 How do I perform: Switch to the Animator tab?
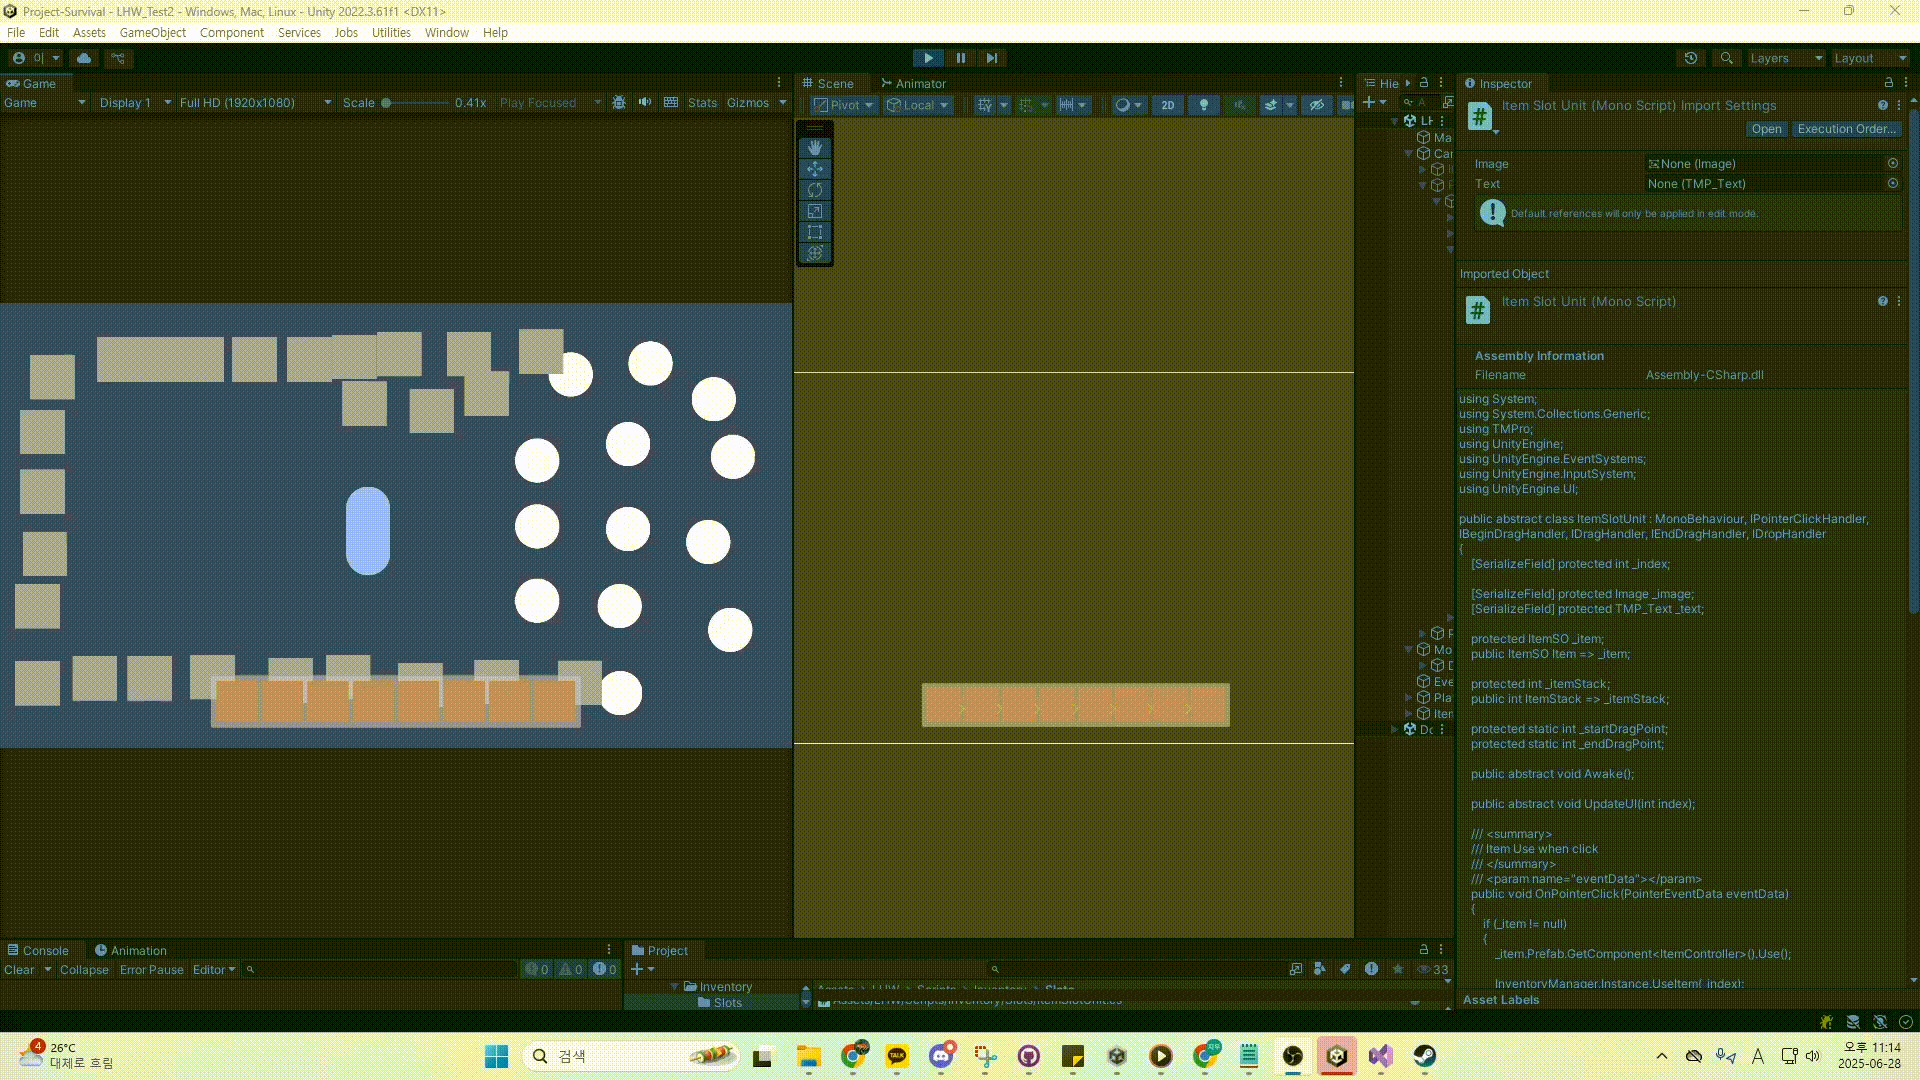pos(912,83)
